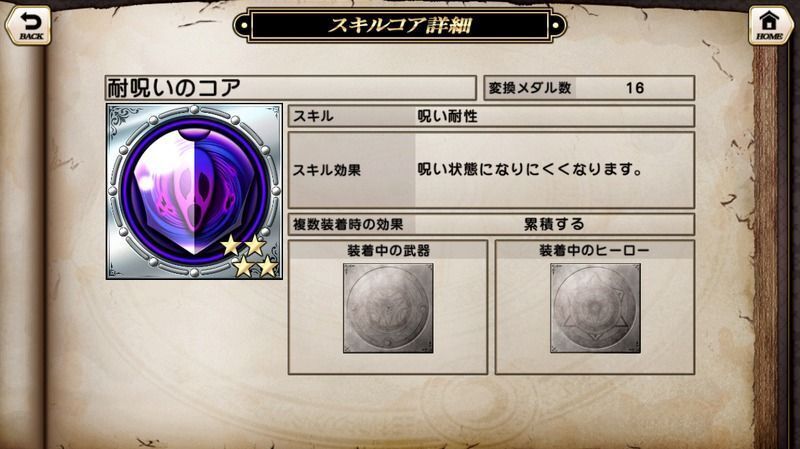Open the empty equipped hero slot
Viewport: 800px width, 449px height.
[595, 308]
